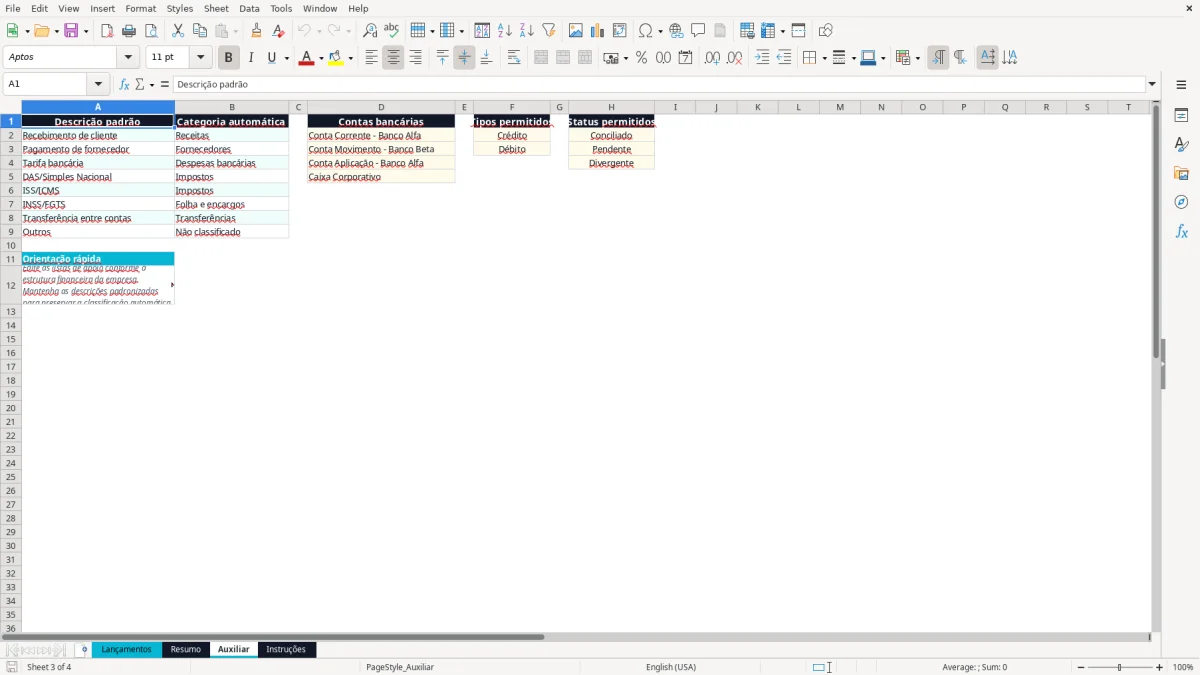Open the Sheet menu

216,8
